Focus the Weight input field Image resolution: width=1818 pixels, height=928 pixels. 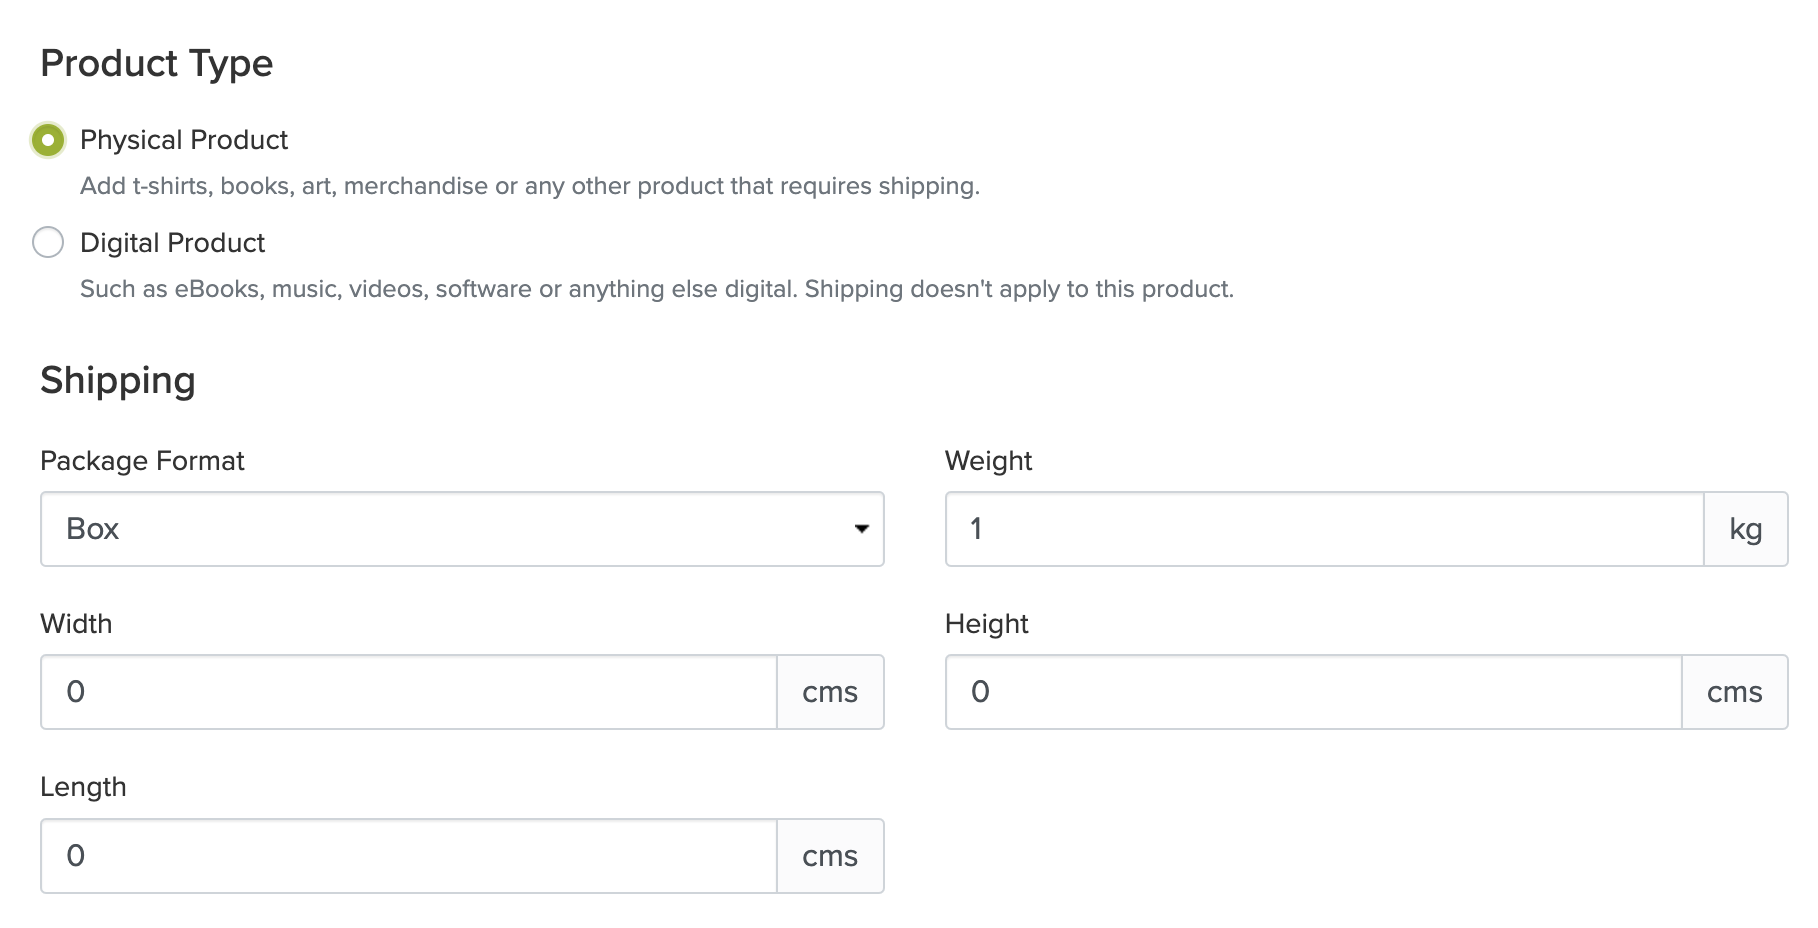[1324, 529]
